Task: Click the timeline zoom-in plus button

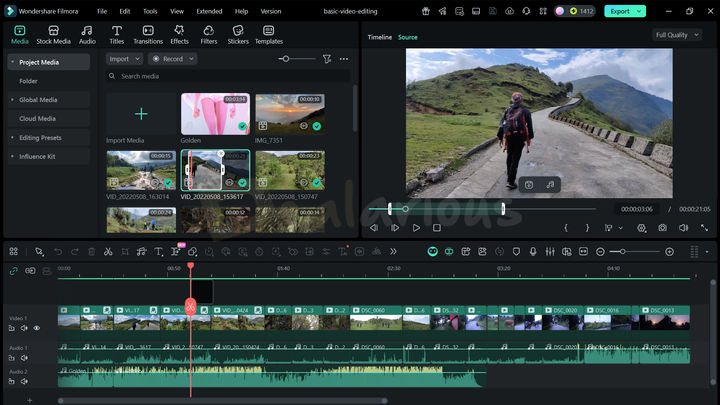Action: tap(669, 252)
